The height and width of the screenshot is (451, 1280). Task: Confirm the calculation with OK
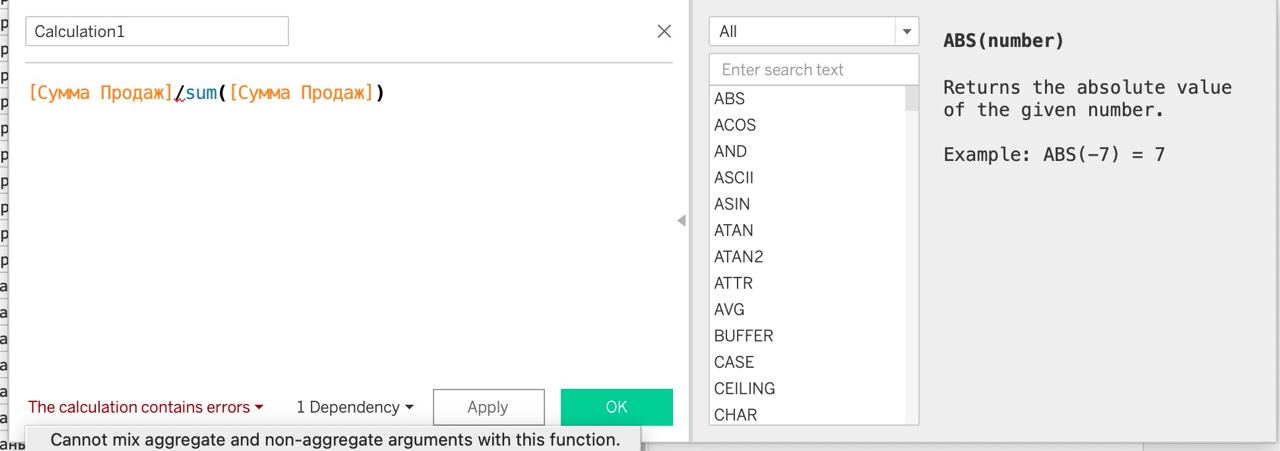(616, 407)
